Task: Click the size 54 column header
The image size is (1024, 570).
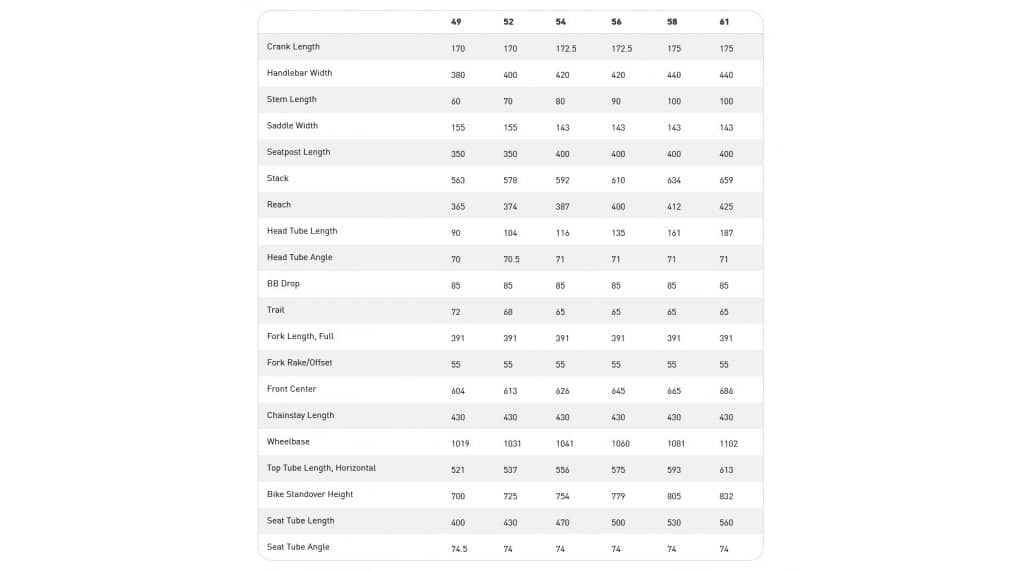Action: tap(561, 22)
